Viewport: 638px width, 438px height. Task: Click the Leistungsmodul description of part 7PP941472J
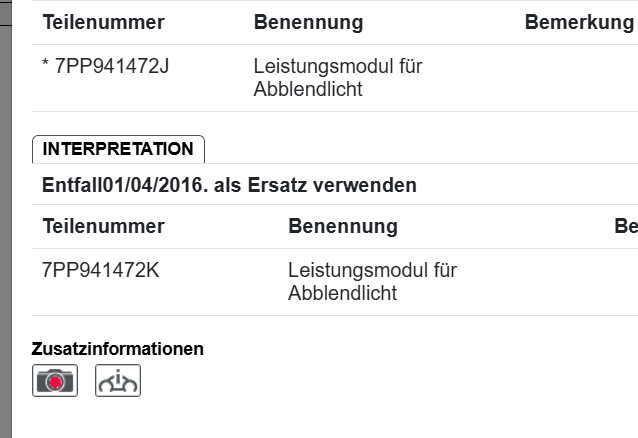coord(337,78)
